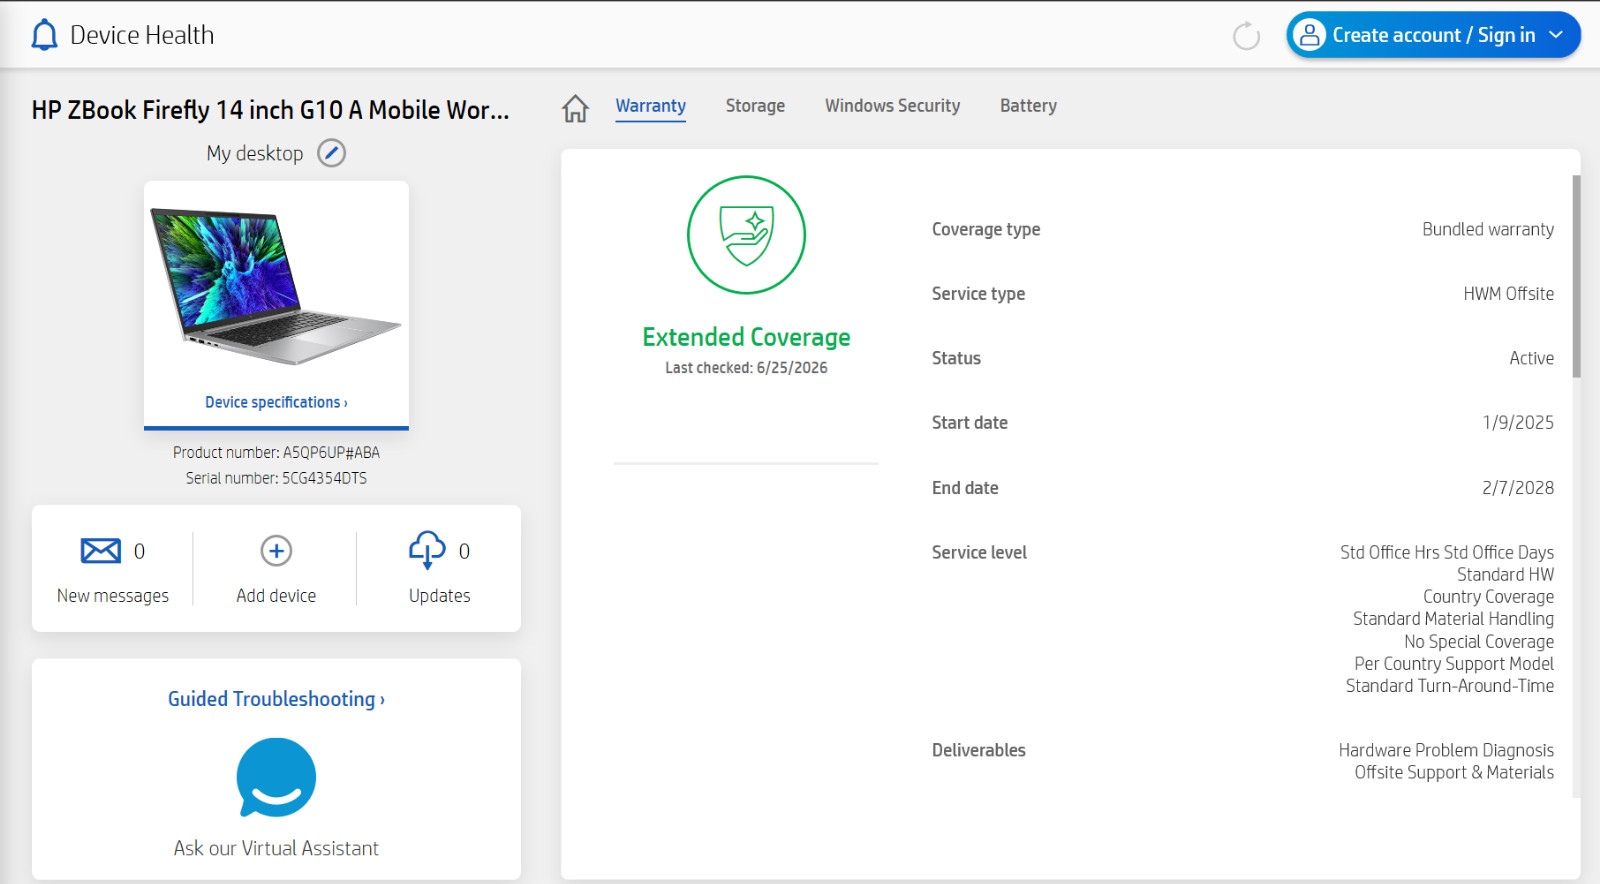Click the user avatar icon in sign-in button
The width and height of the screenshot is (1600, 884).
click(x=1309, y=35)
